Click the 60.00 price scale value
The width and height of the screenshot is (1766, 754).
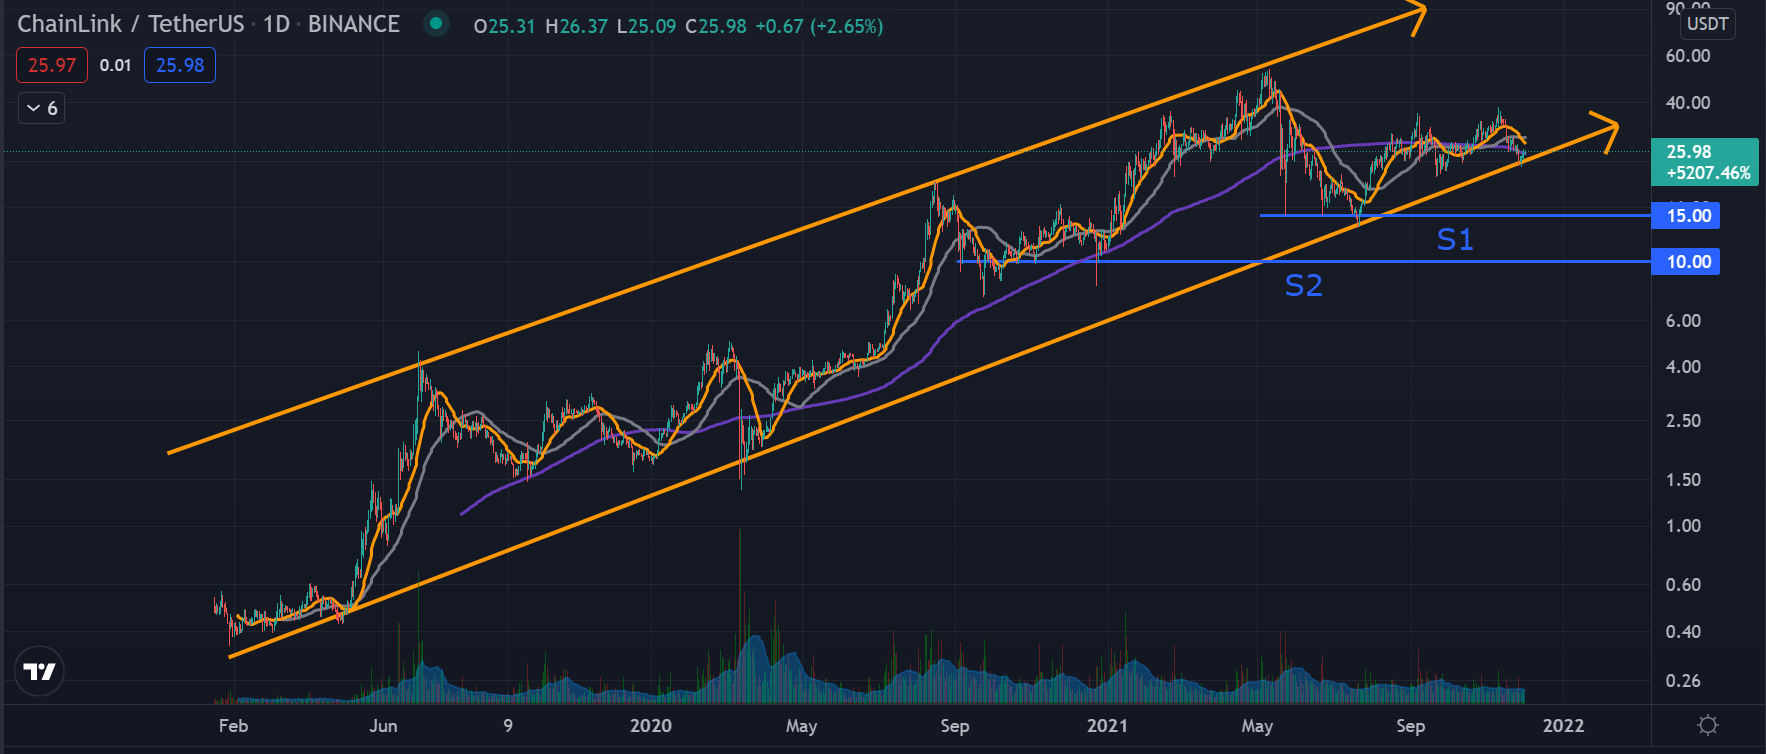coord(1688,56)
